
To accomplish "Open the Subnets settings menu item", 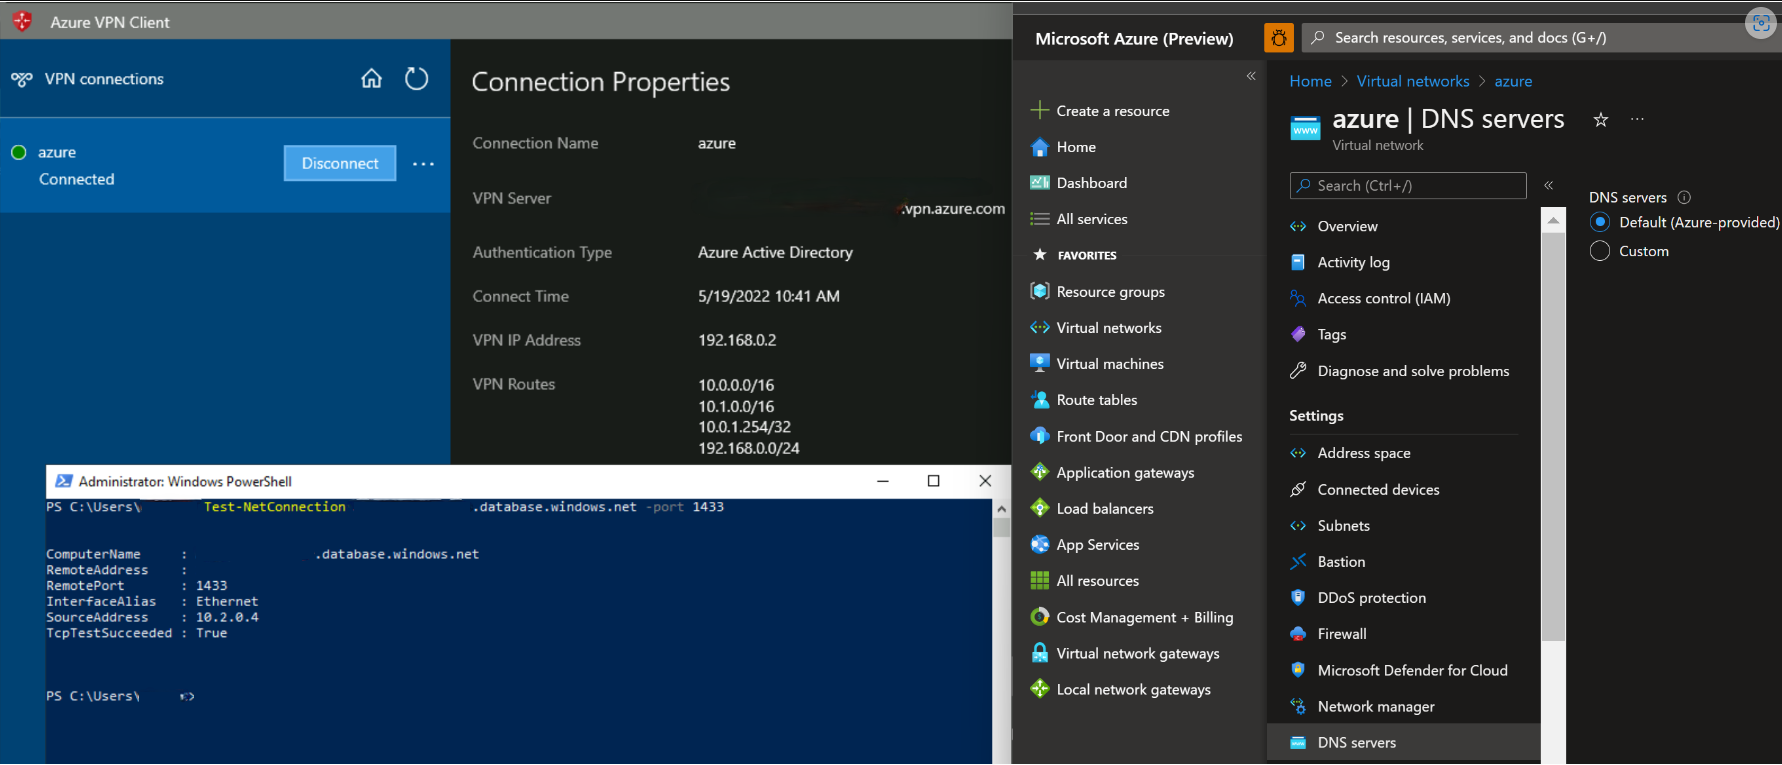I will click(x=1343, y=526).
